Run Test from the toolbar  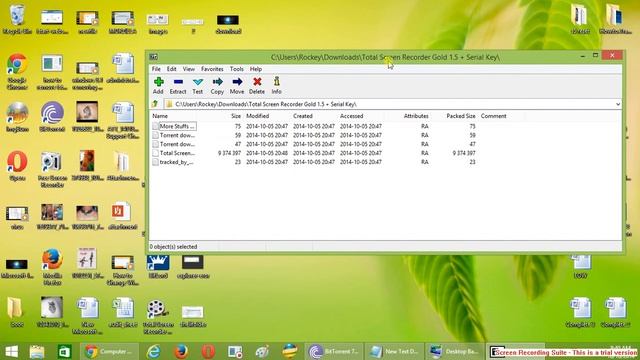(198, 86)
